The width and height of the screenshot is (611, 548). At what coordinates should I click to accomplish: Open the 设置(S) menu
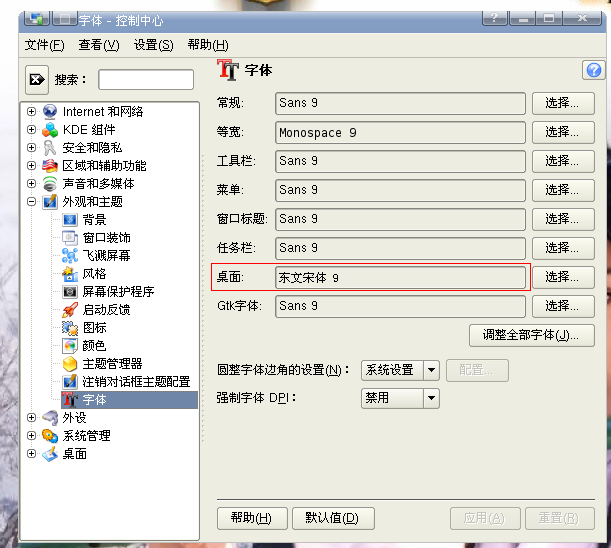[154, 45]
